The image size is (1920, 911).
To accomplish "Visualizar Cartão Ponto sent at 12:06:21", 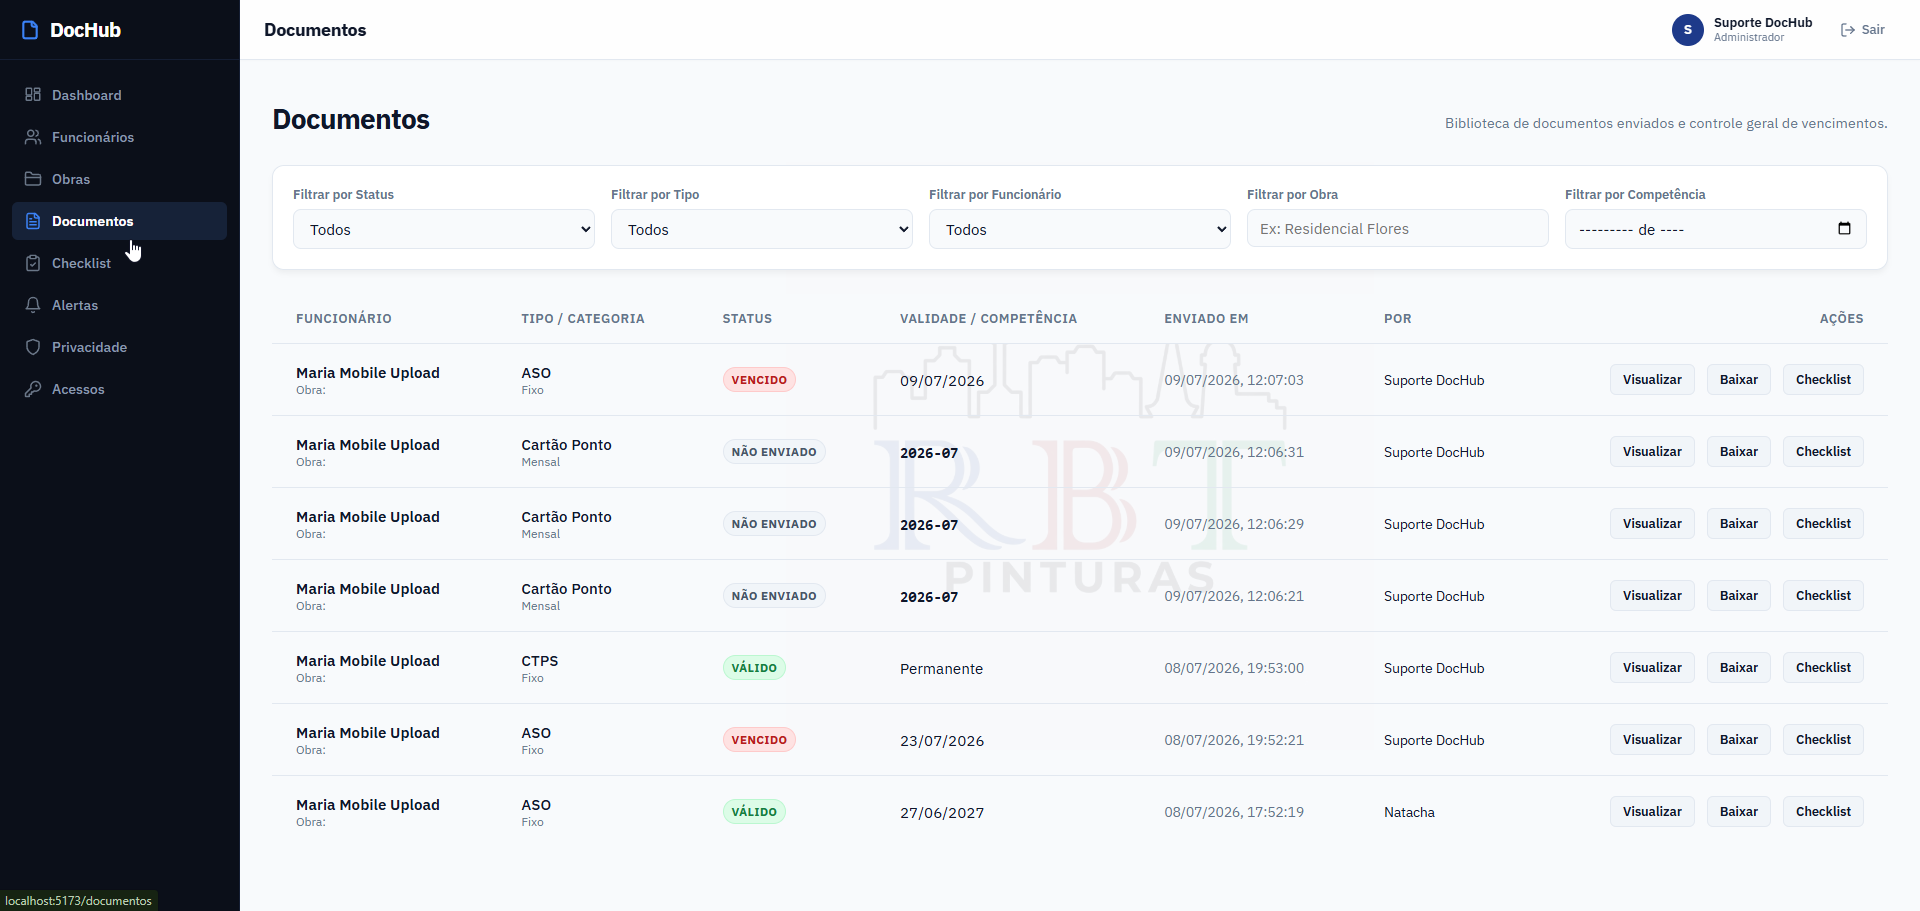I will tap(1652, 596).
